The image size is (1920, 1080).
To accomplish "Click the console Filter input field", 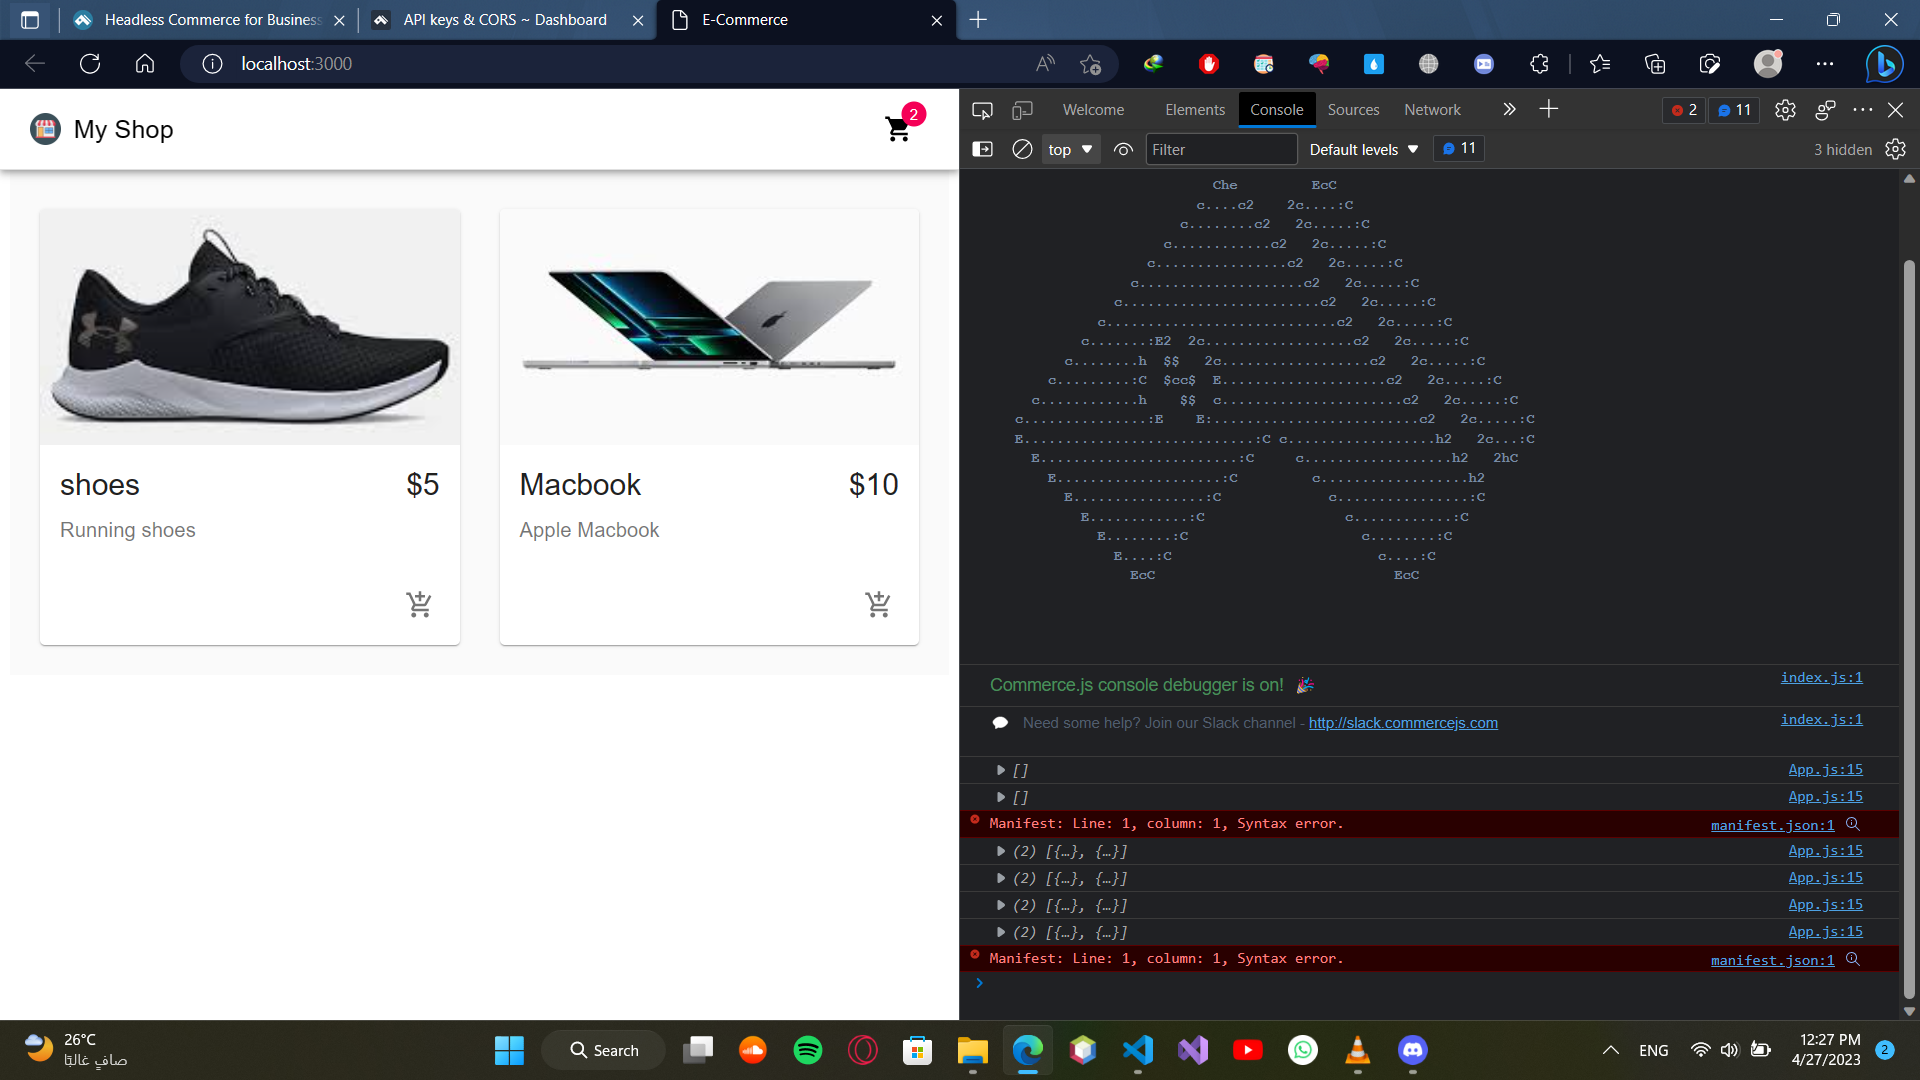I will [x=1220, y=149].
